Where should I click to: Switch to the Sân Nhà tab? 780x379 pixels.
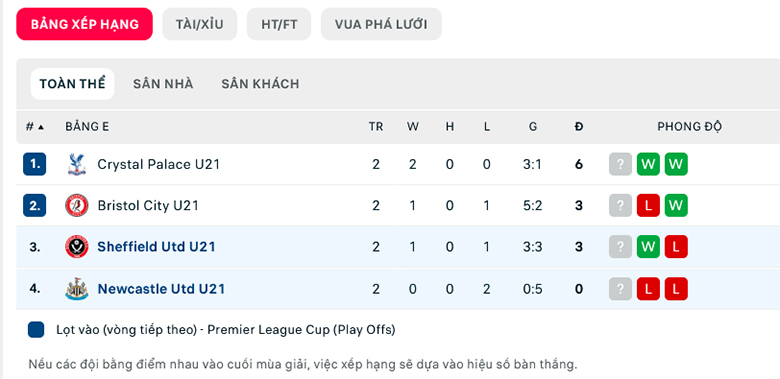[x=163, y=84]
